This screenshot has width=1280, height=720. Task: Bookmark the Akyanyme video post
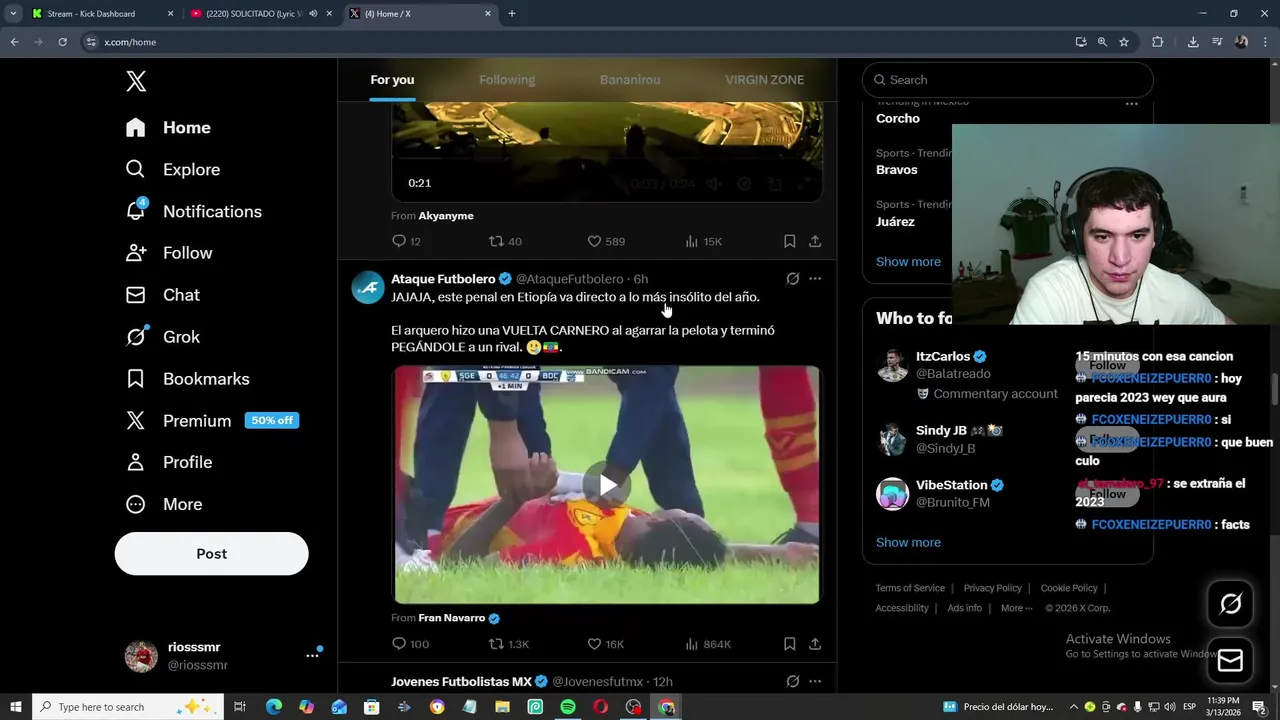(x=789, y=241)
